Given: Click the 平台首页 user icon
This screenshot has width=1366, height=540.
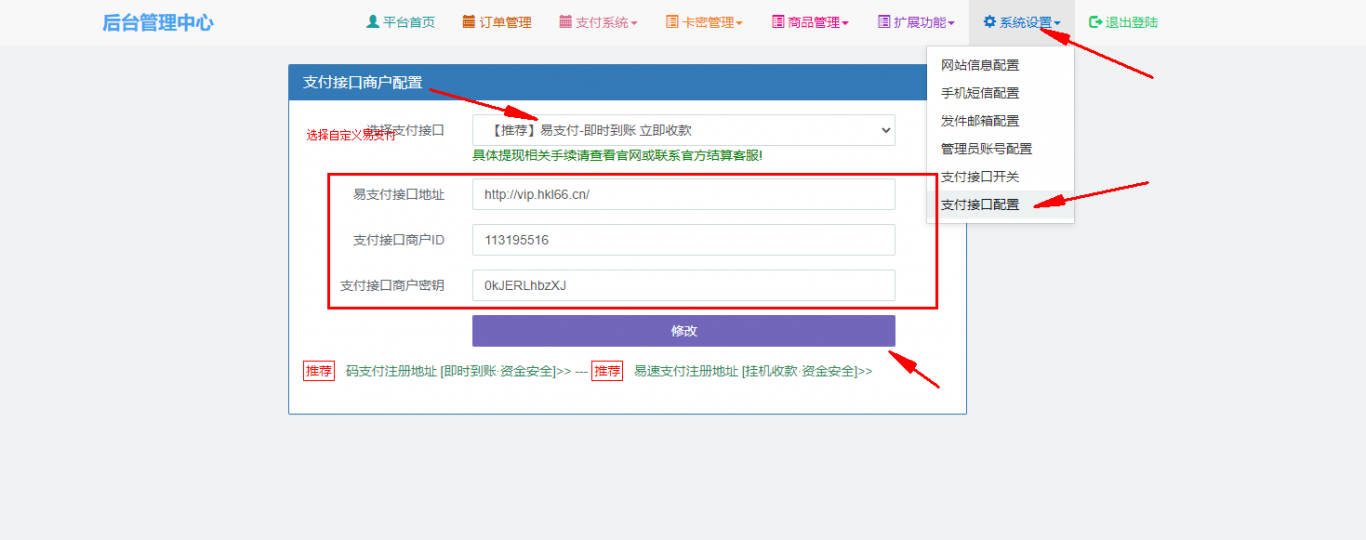Looking at the screenshot, I should click(x=373, y=22).
